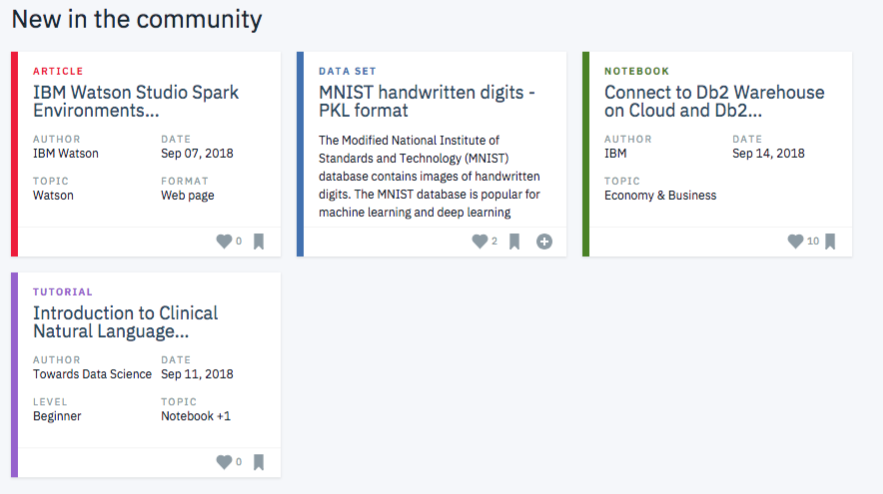Open Connect to Db2 Warehouse on Cloud title
Image resolution: width=883 pixels, height=494 pixels.
(714, 101)
